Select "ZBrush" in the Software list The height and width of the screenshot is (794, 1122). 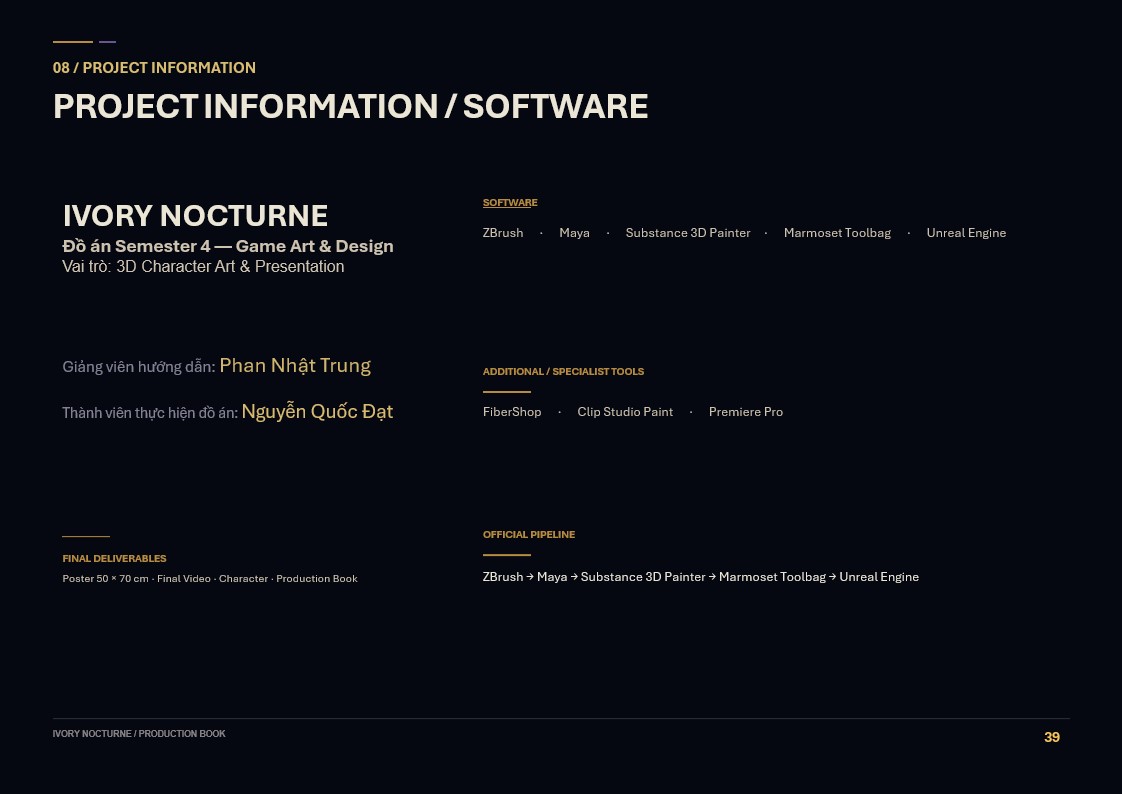[x=503, y=232]
